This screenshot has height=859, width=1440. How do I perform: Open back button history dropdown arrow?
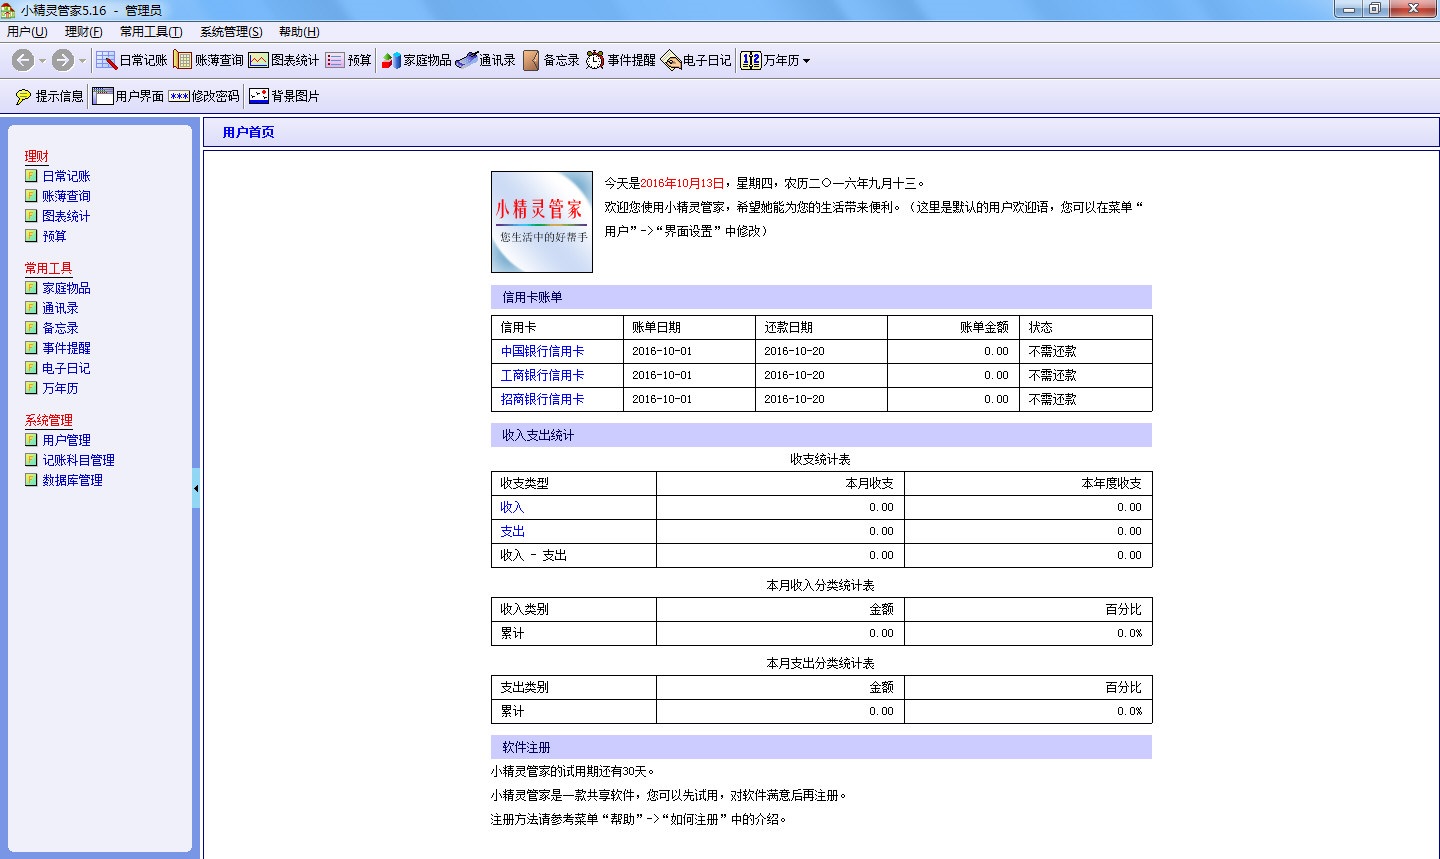[42, 61]
